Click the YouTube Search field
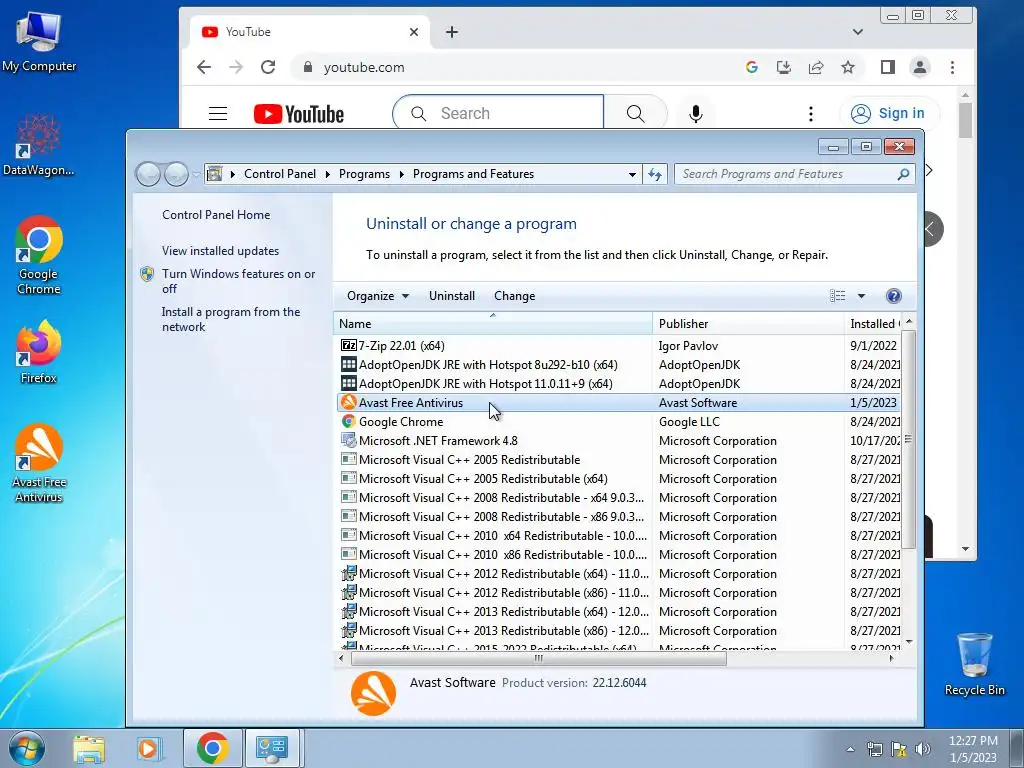This screenshot has width=1024, height=768. pos(498,114)
